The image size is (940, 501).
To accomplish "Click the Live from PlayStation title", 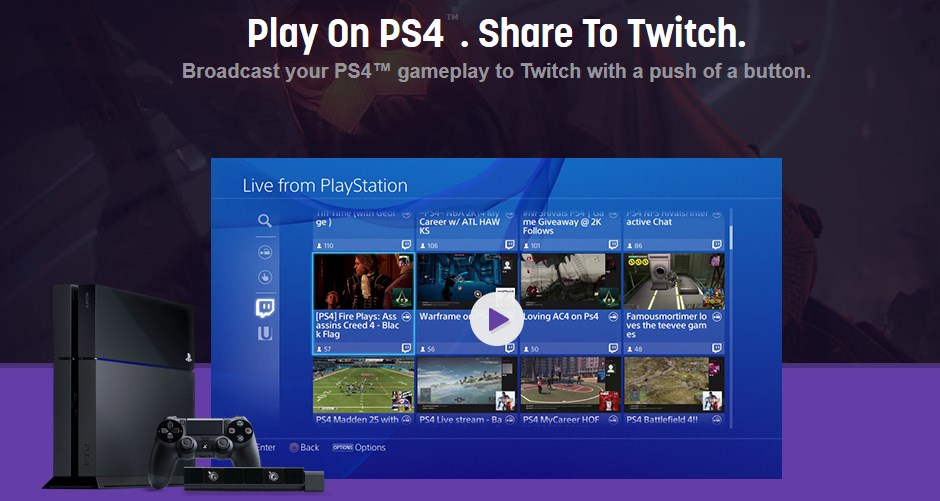I will coord(325,186).
